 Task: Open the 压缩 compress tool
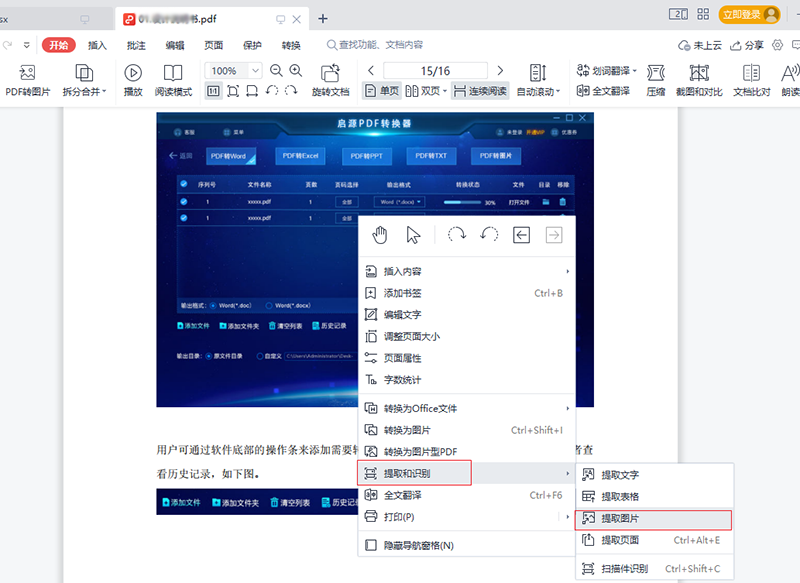656,81
